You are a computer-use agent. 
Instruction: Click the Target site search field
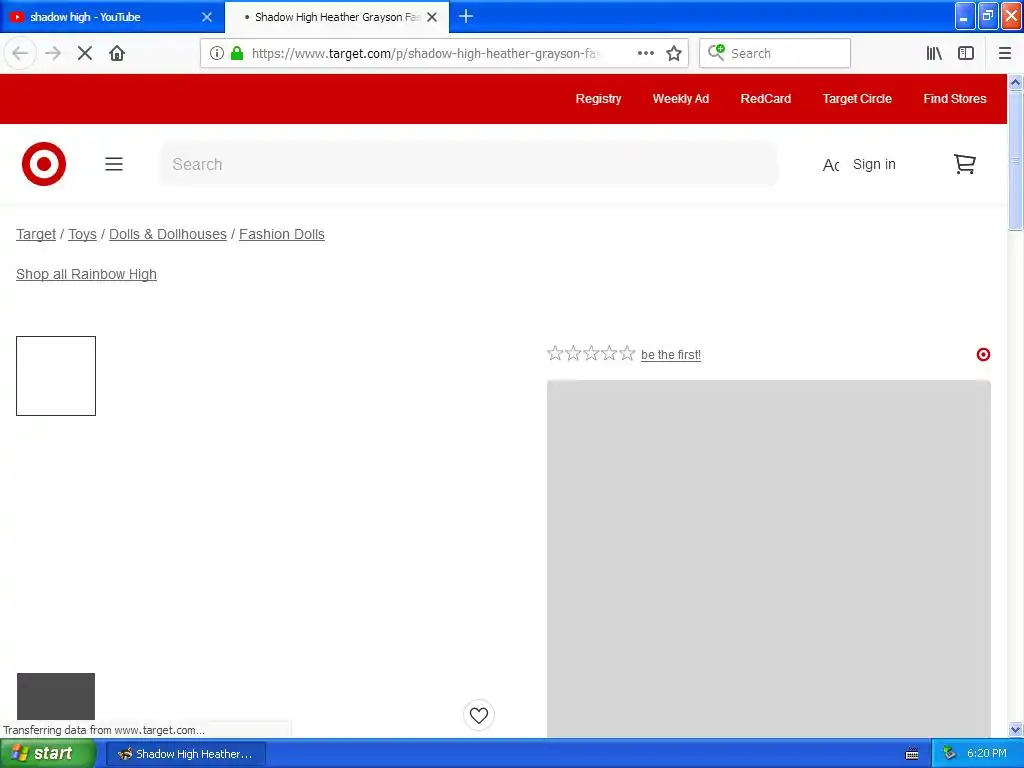tap(468, 164)
